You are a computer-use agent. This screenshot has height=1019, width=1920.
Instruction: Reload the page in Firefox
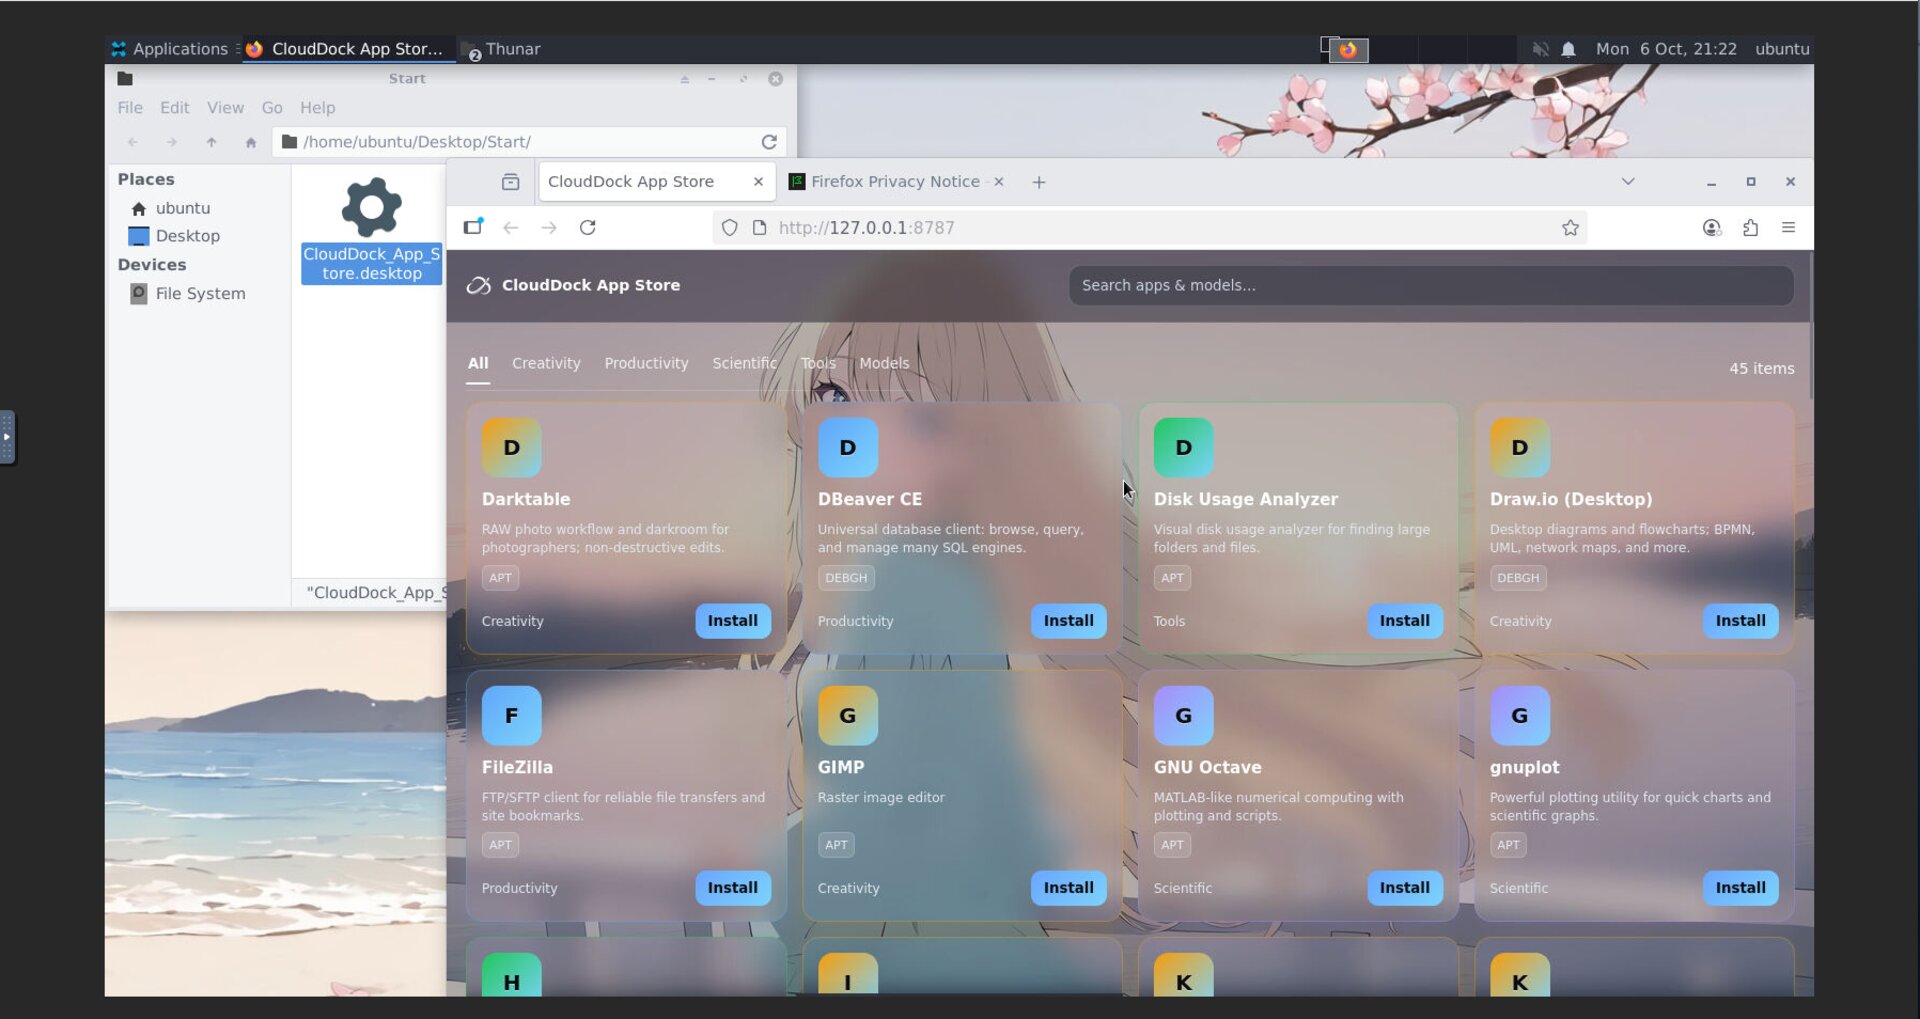coord(588,228)
